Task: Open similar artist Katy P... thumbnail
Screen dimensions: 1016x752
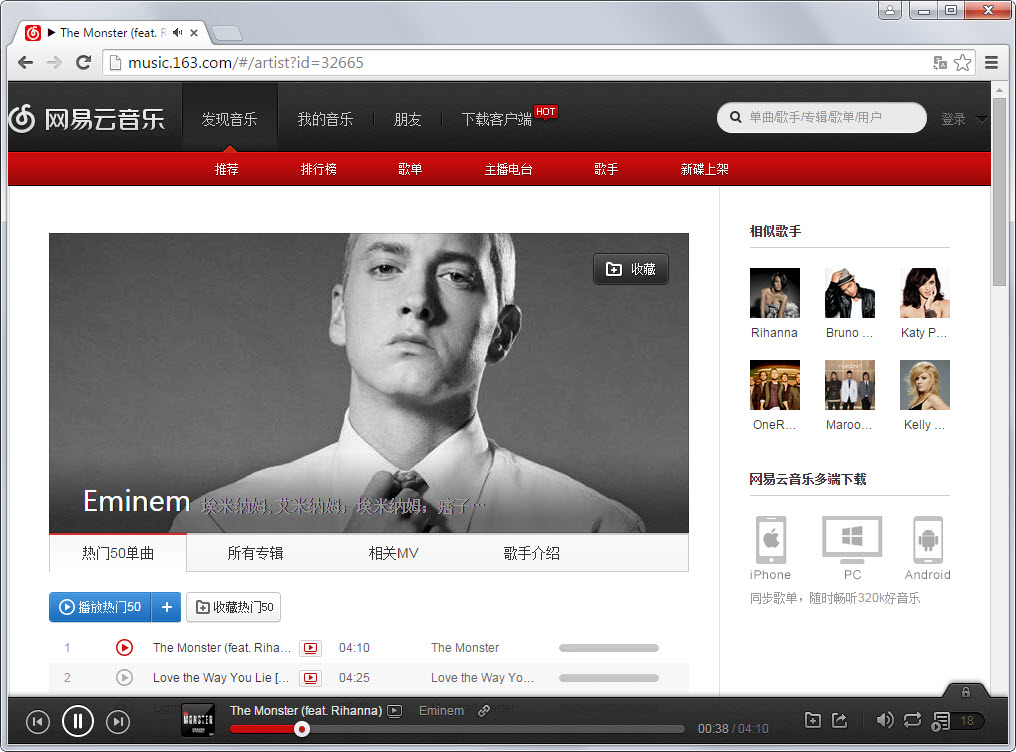Action: (925, 293)
